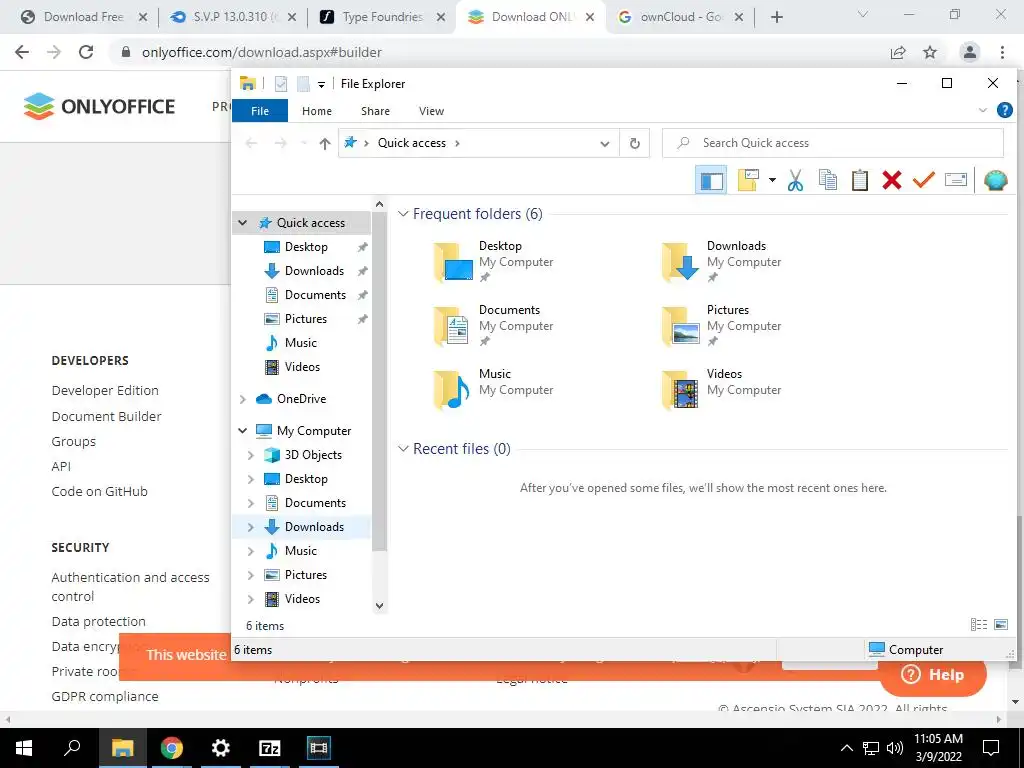Toggle the navigation pane button in the toolbar

tap(711, 180)
